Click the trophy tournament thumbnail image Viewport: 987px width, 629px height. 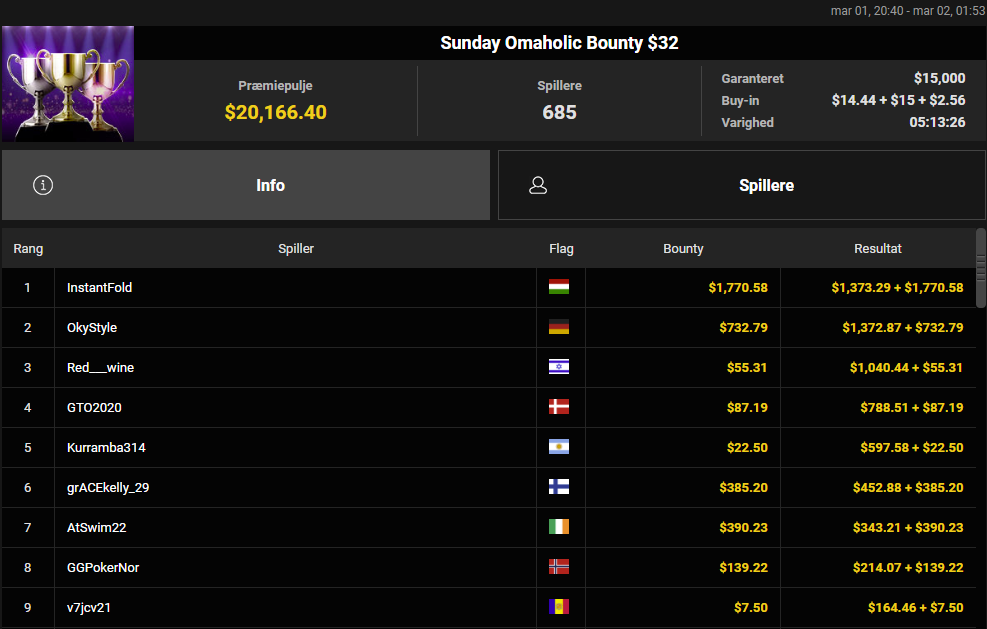pyautogui.click(x=68, y=84)
